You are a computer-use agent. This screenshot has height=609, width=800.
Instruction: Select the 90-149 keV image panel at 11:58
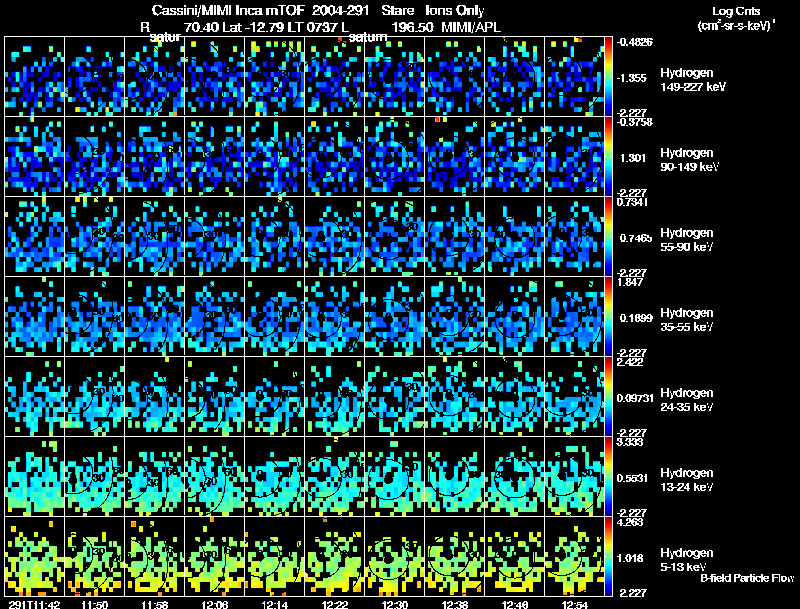pyautogui.click(x=154, y=157)
